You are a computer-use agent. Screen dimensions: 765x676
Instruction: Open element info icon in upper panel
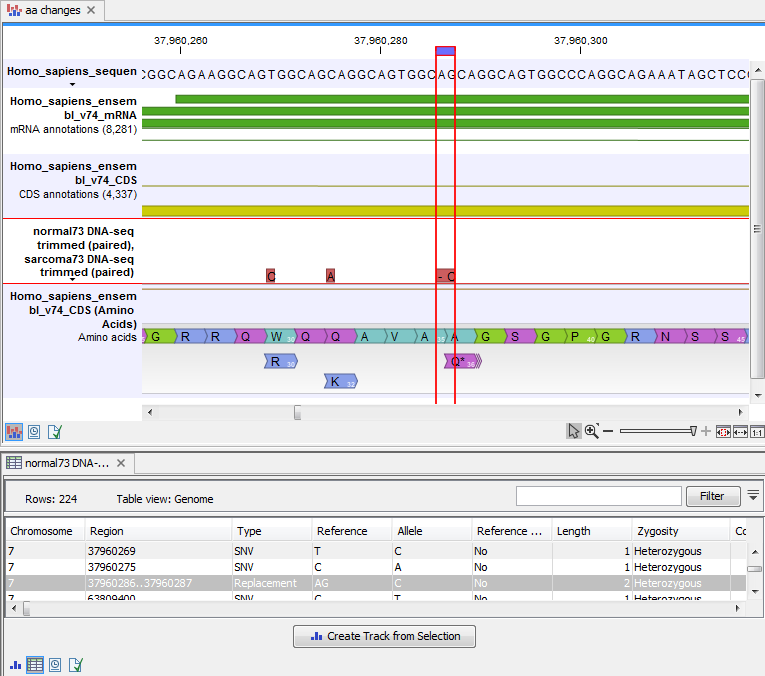(x=55, y=431)
